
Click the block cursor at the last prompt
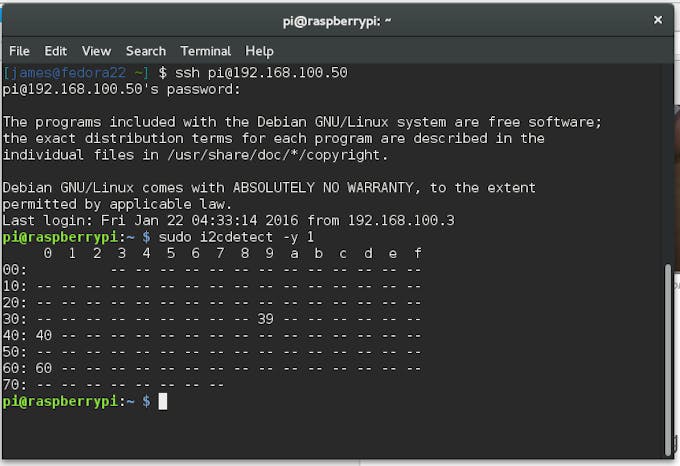pos(163,401)
